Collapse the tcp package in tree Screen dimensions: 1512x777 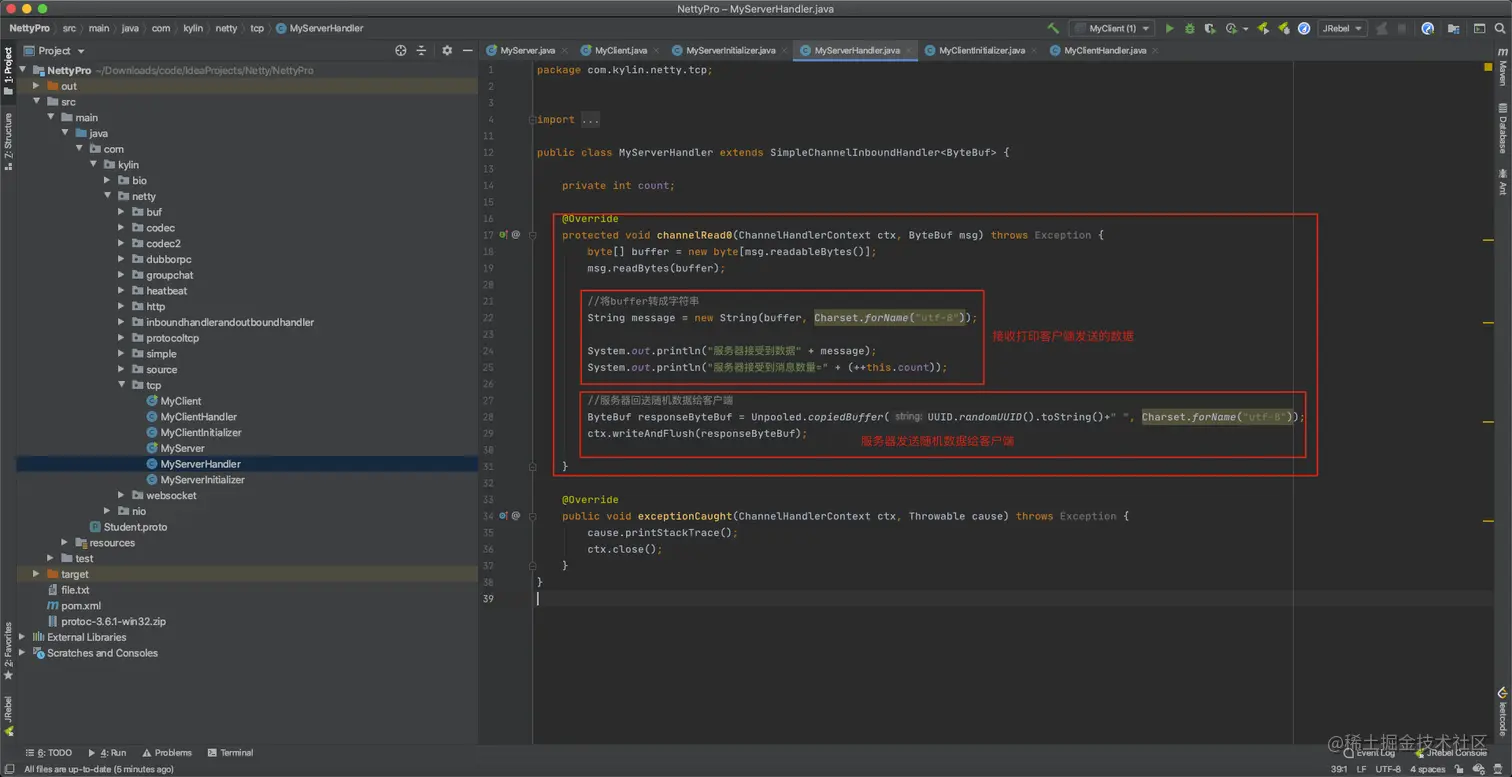click(122, 385)
